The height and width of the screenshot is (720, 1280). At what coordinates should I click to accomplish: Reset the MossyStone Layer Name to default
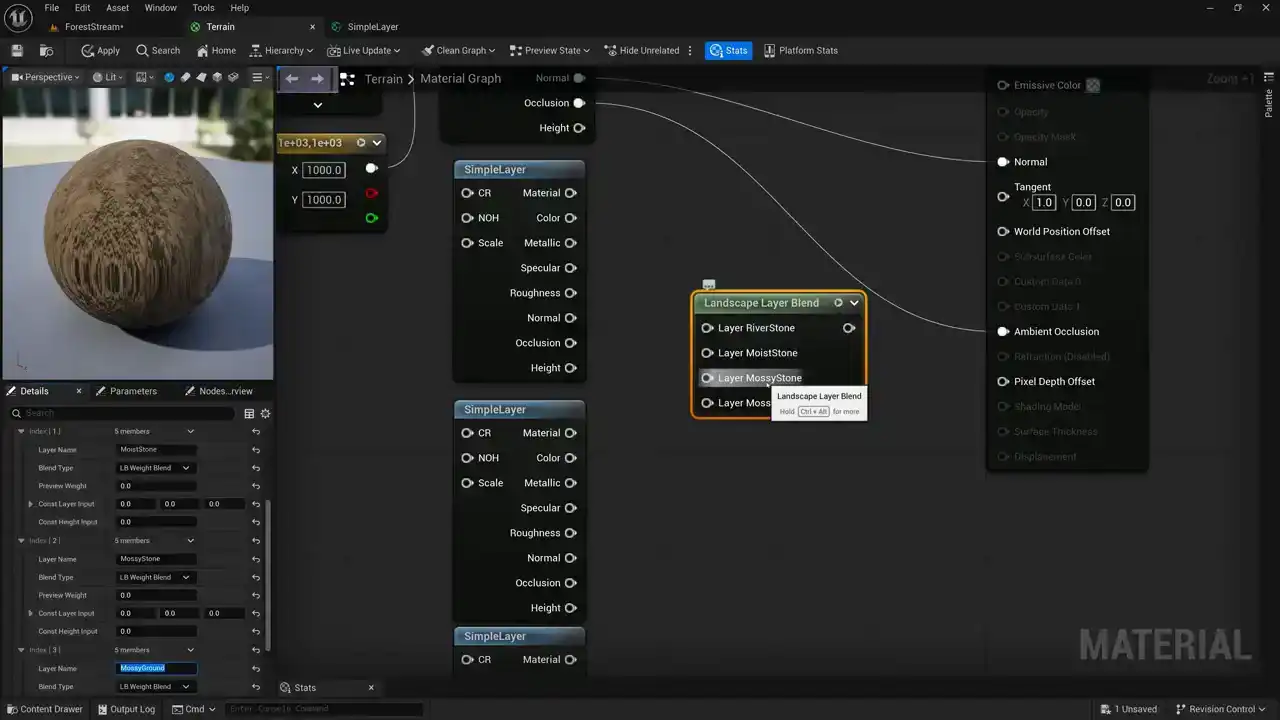256,559
